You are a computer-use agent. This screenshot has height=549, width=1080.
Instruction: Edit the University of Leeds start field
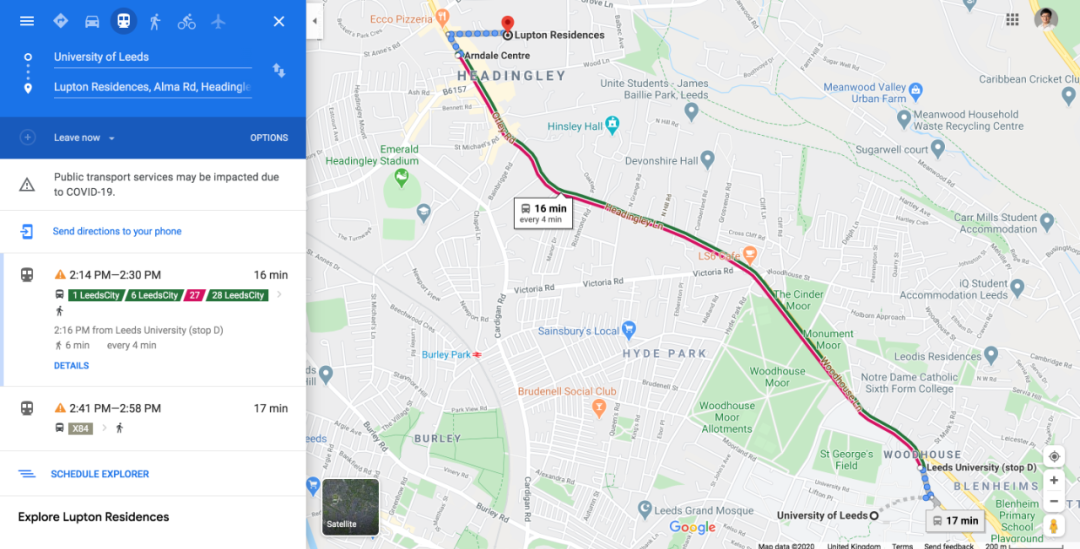(152, 57)
